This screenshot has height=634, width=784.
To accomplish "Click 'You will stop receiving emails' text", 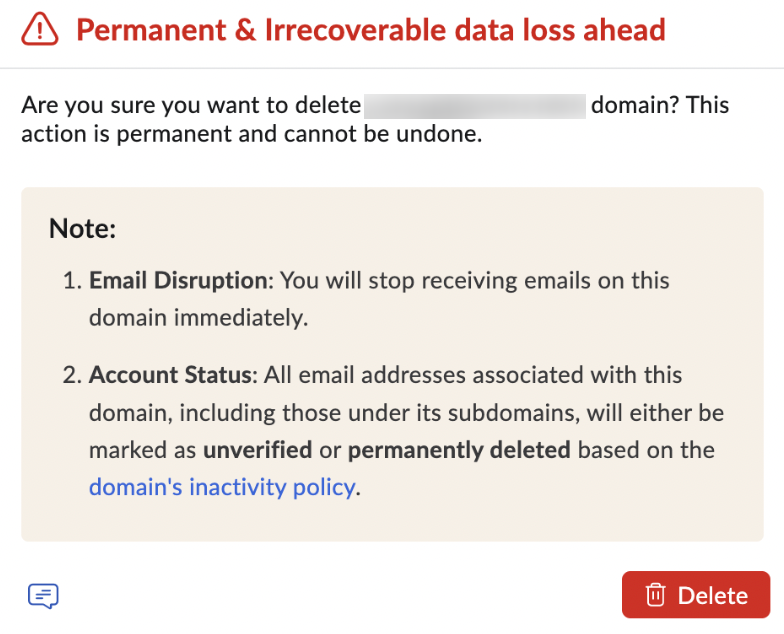I will pyautogui.click(x=420, y=281).
